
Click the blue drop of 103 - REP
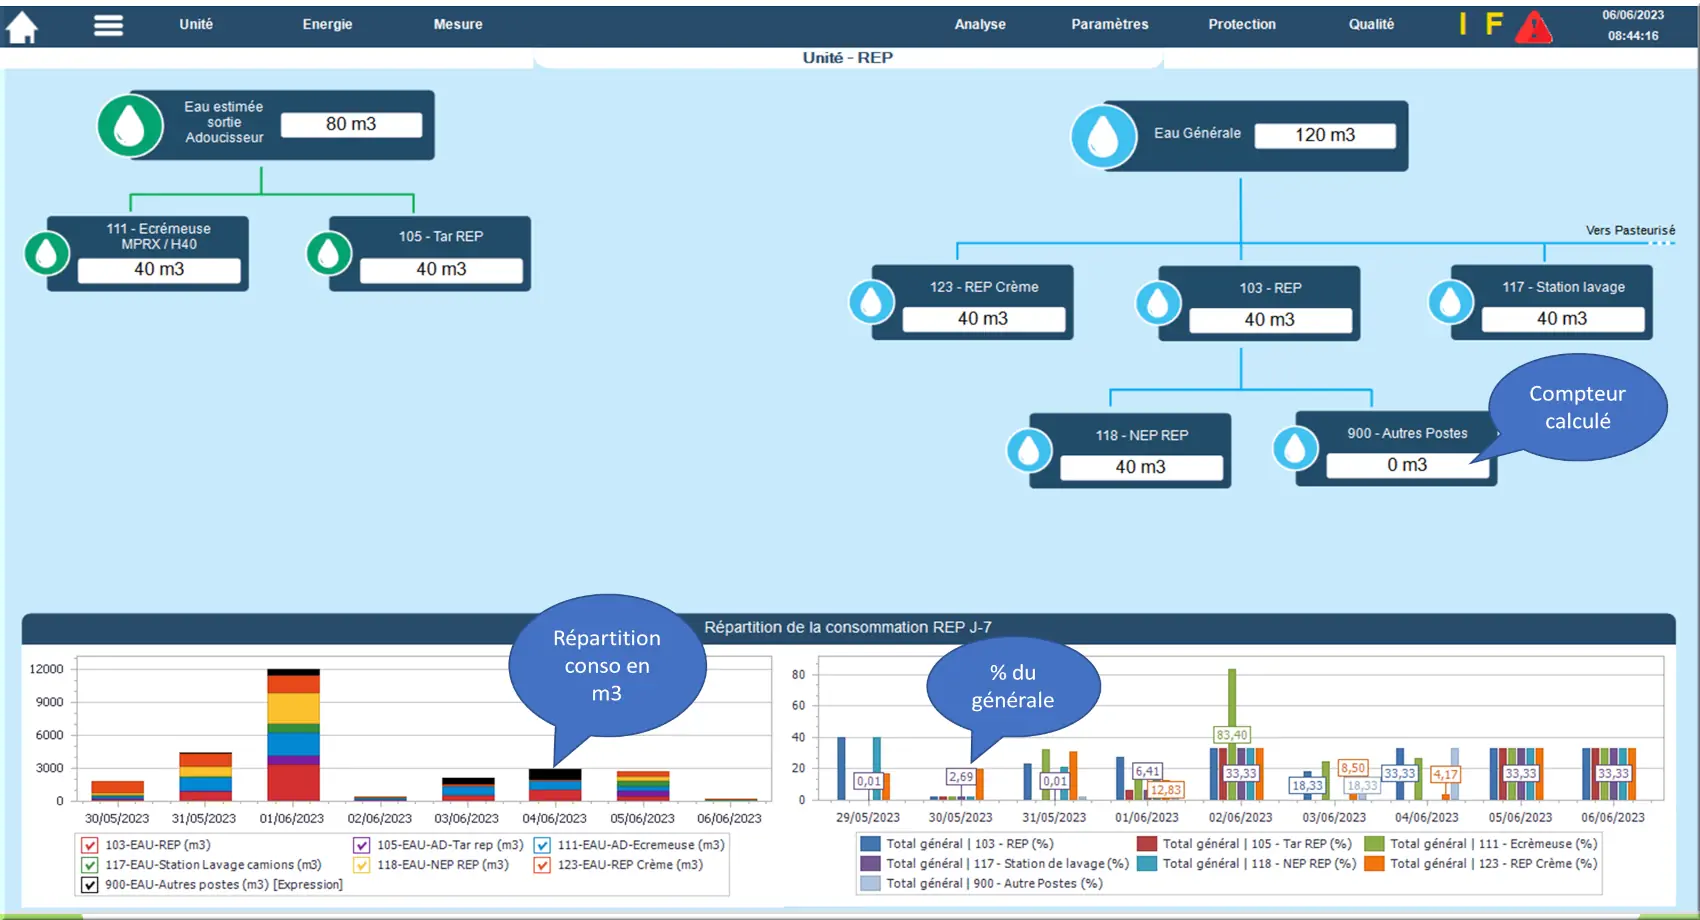pos(1158,303)
